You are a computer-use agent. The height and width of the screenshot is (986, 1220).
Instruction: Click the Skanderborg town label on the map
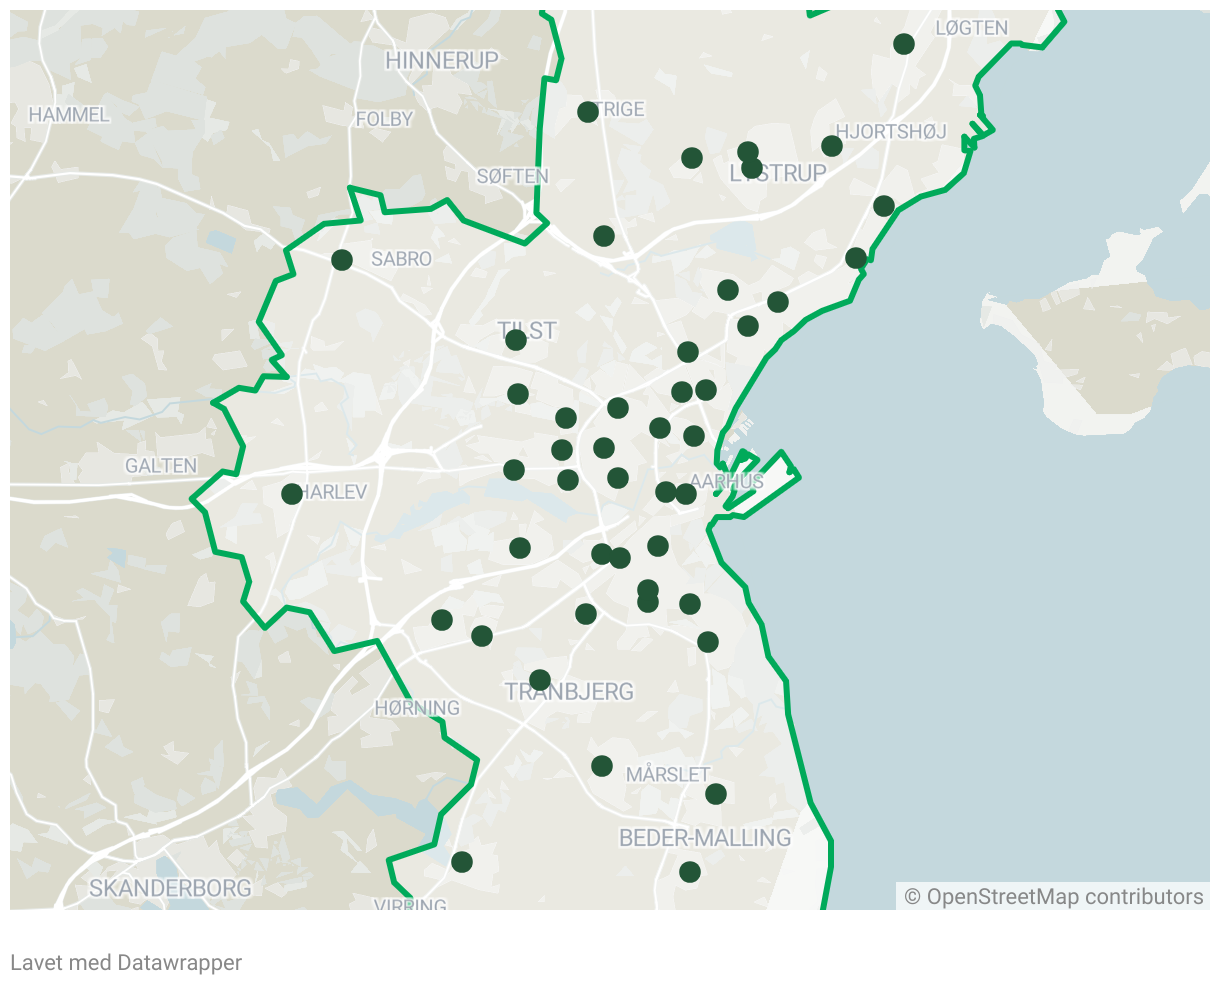(x=170, y=888)
